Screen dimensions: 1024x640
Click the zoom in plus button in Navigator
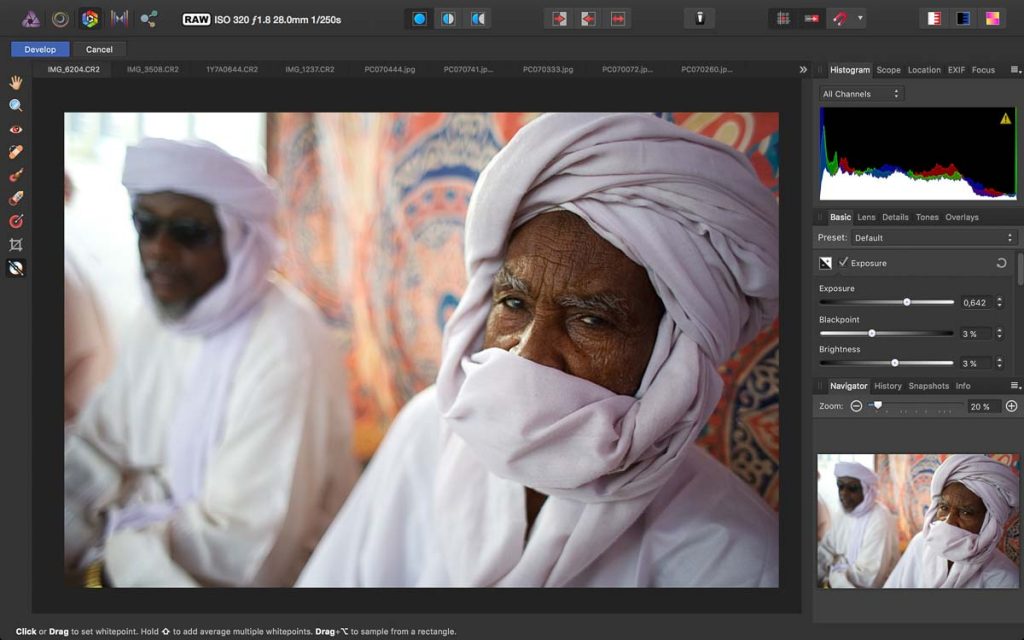click(1011, 406)
